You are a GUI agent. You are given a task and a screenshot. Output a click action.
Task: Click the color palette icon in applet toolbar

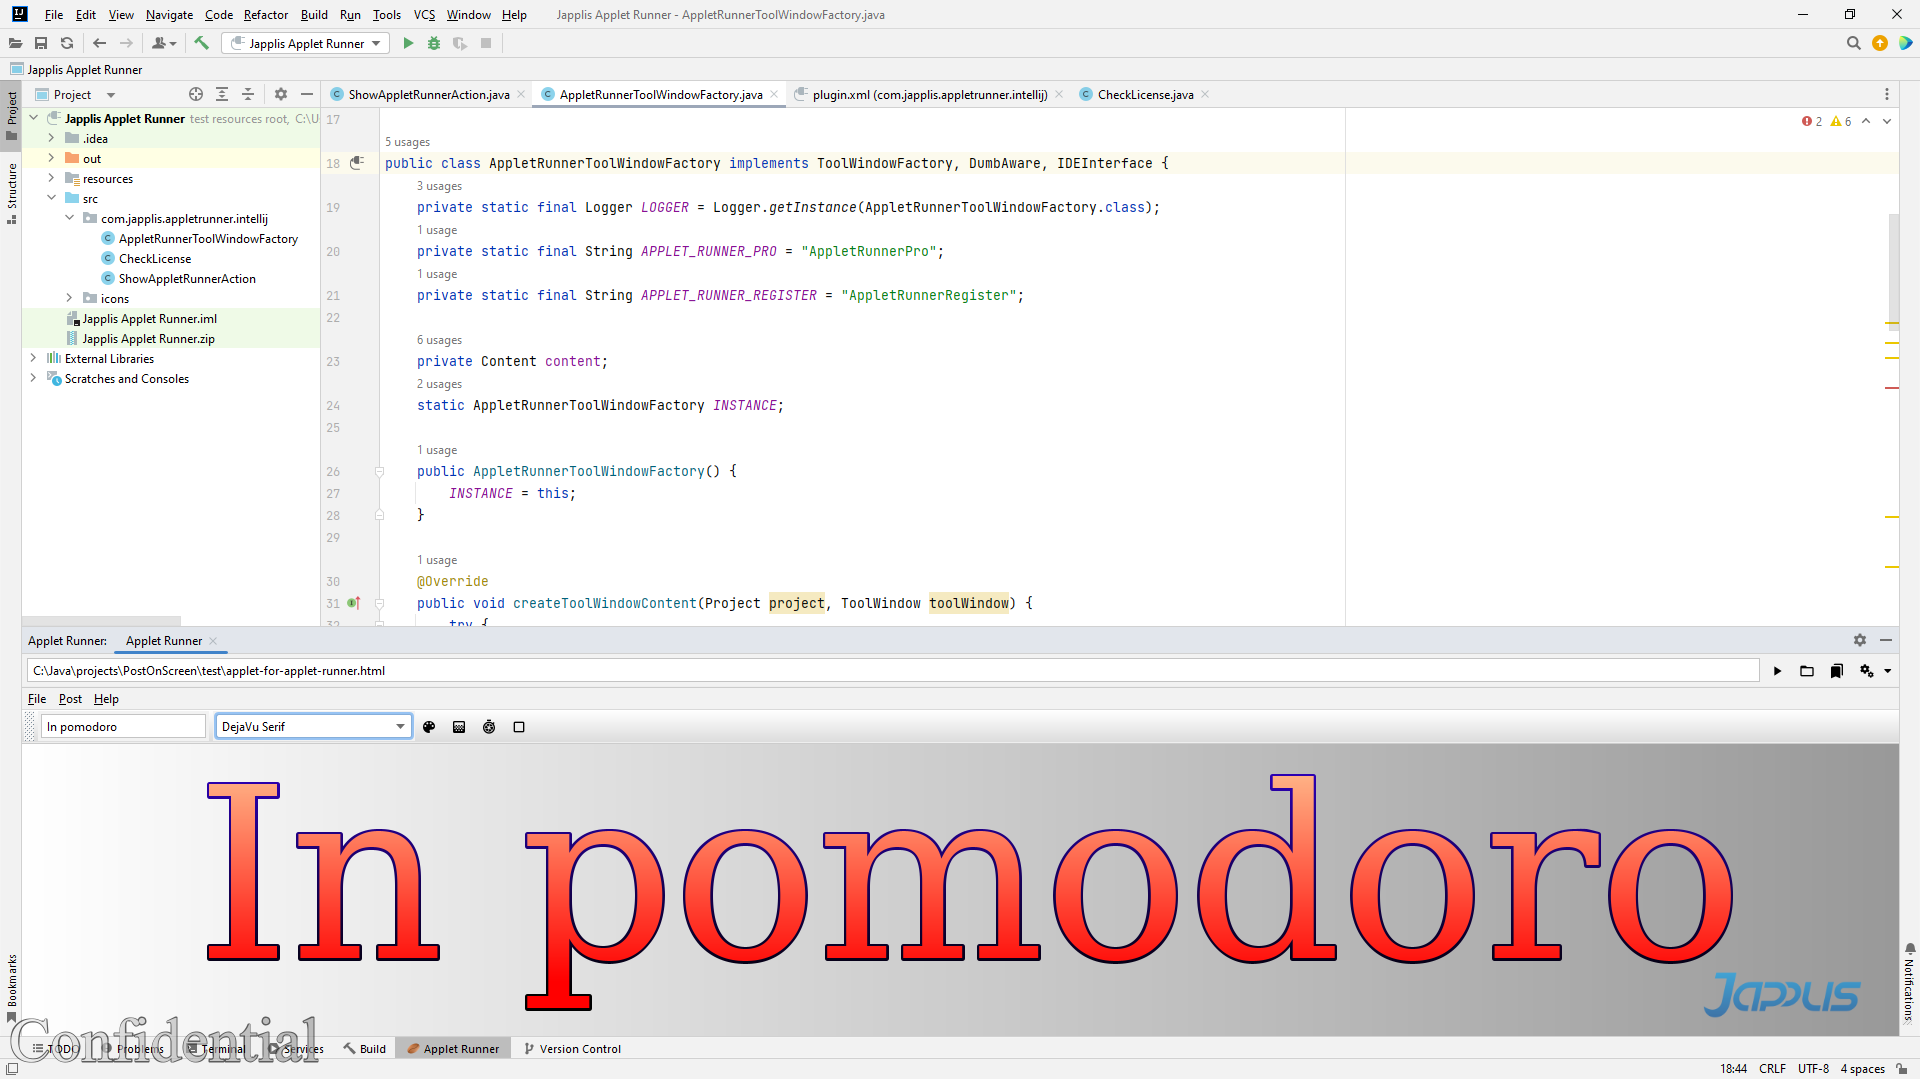pos(429,727)
